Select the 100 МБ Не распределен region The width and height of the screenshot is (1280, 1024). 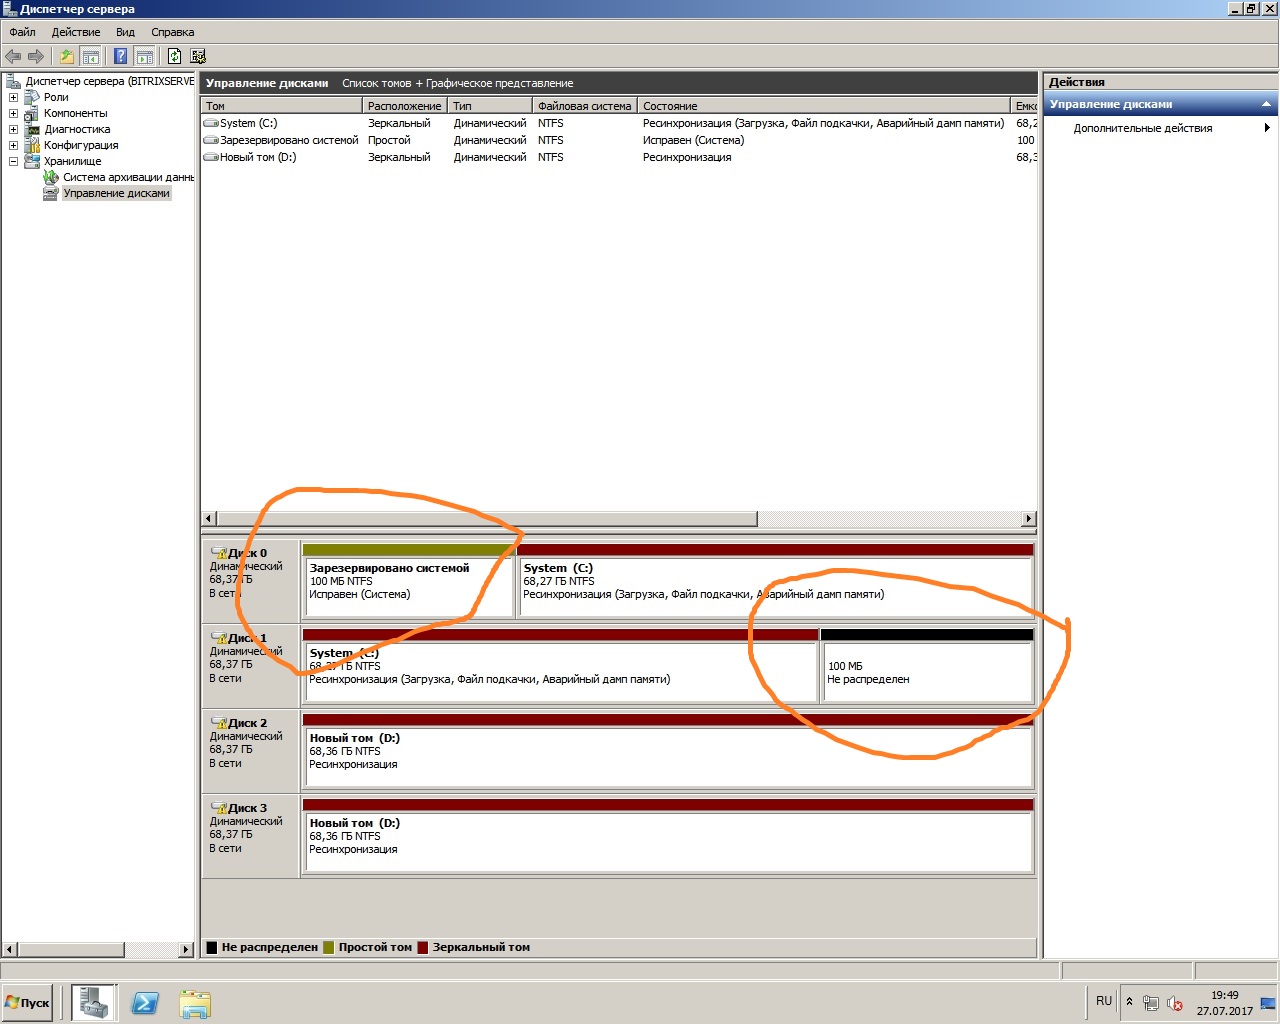click(927, 666)
